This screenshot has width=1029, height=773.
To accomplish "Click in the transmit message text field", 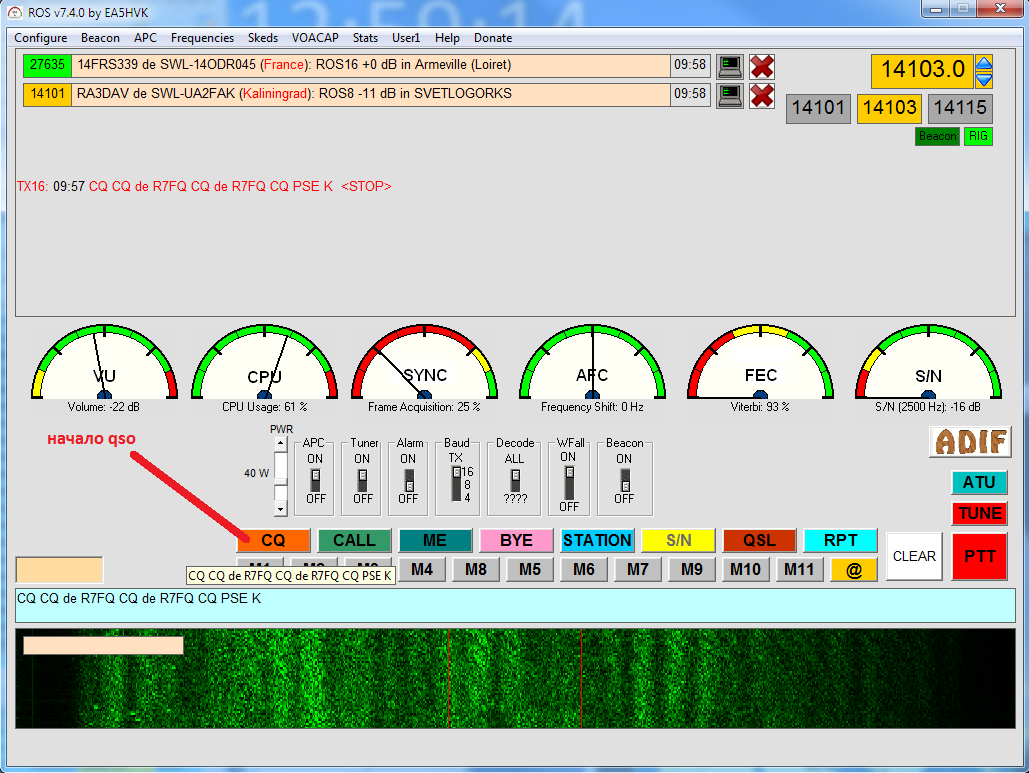I will (x=515, y=605).
